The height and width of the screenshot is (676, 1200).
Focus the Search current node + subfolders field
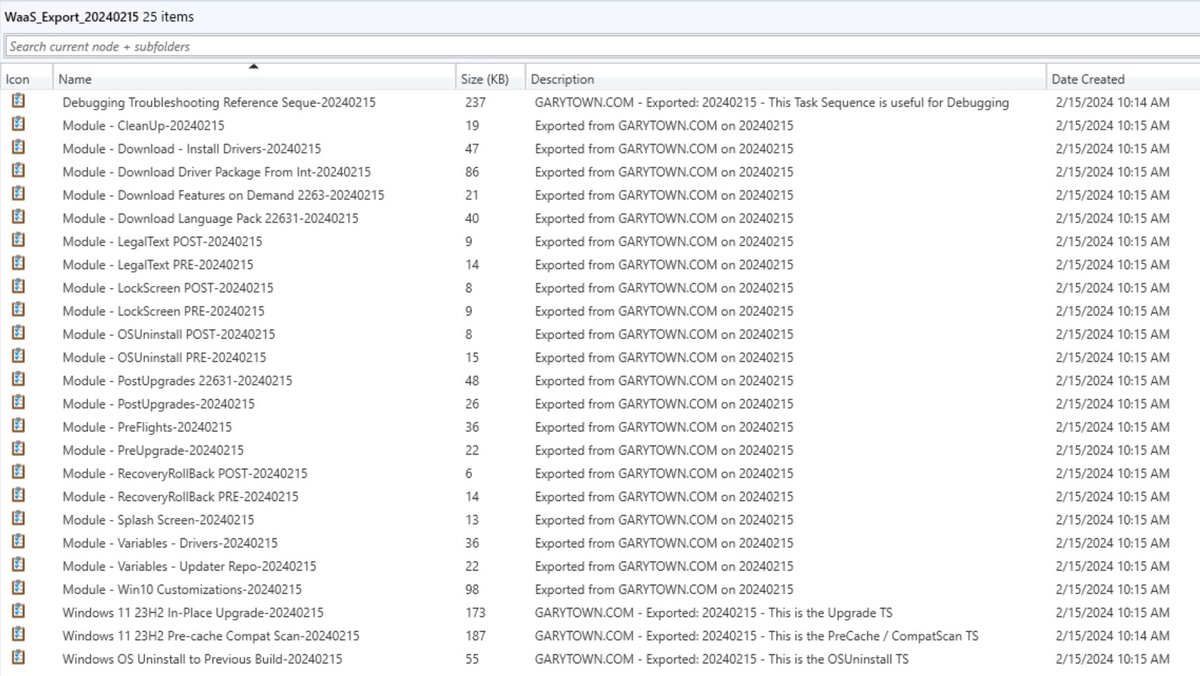click(600, 46)
